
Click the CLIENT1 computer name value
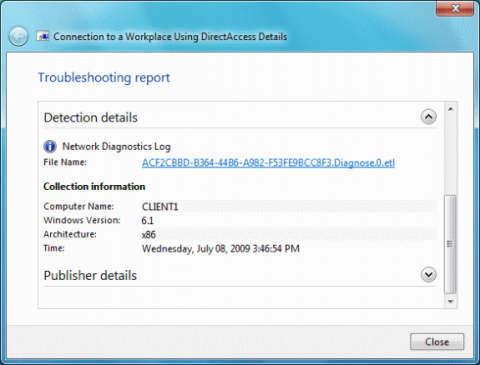click(160, 207)
